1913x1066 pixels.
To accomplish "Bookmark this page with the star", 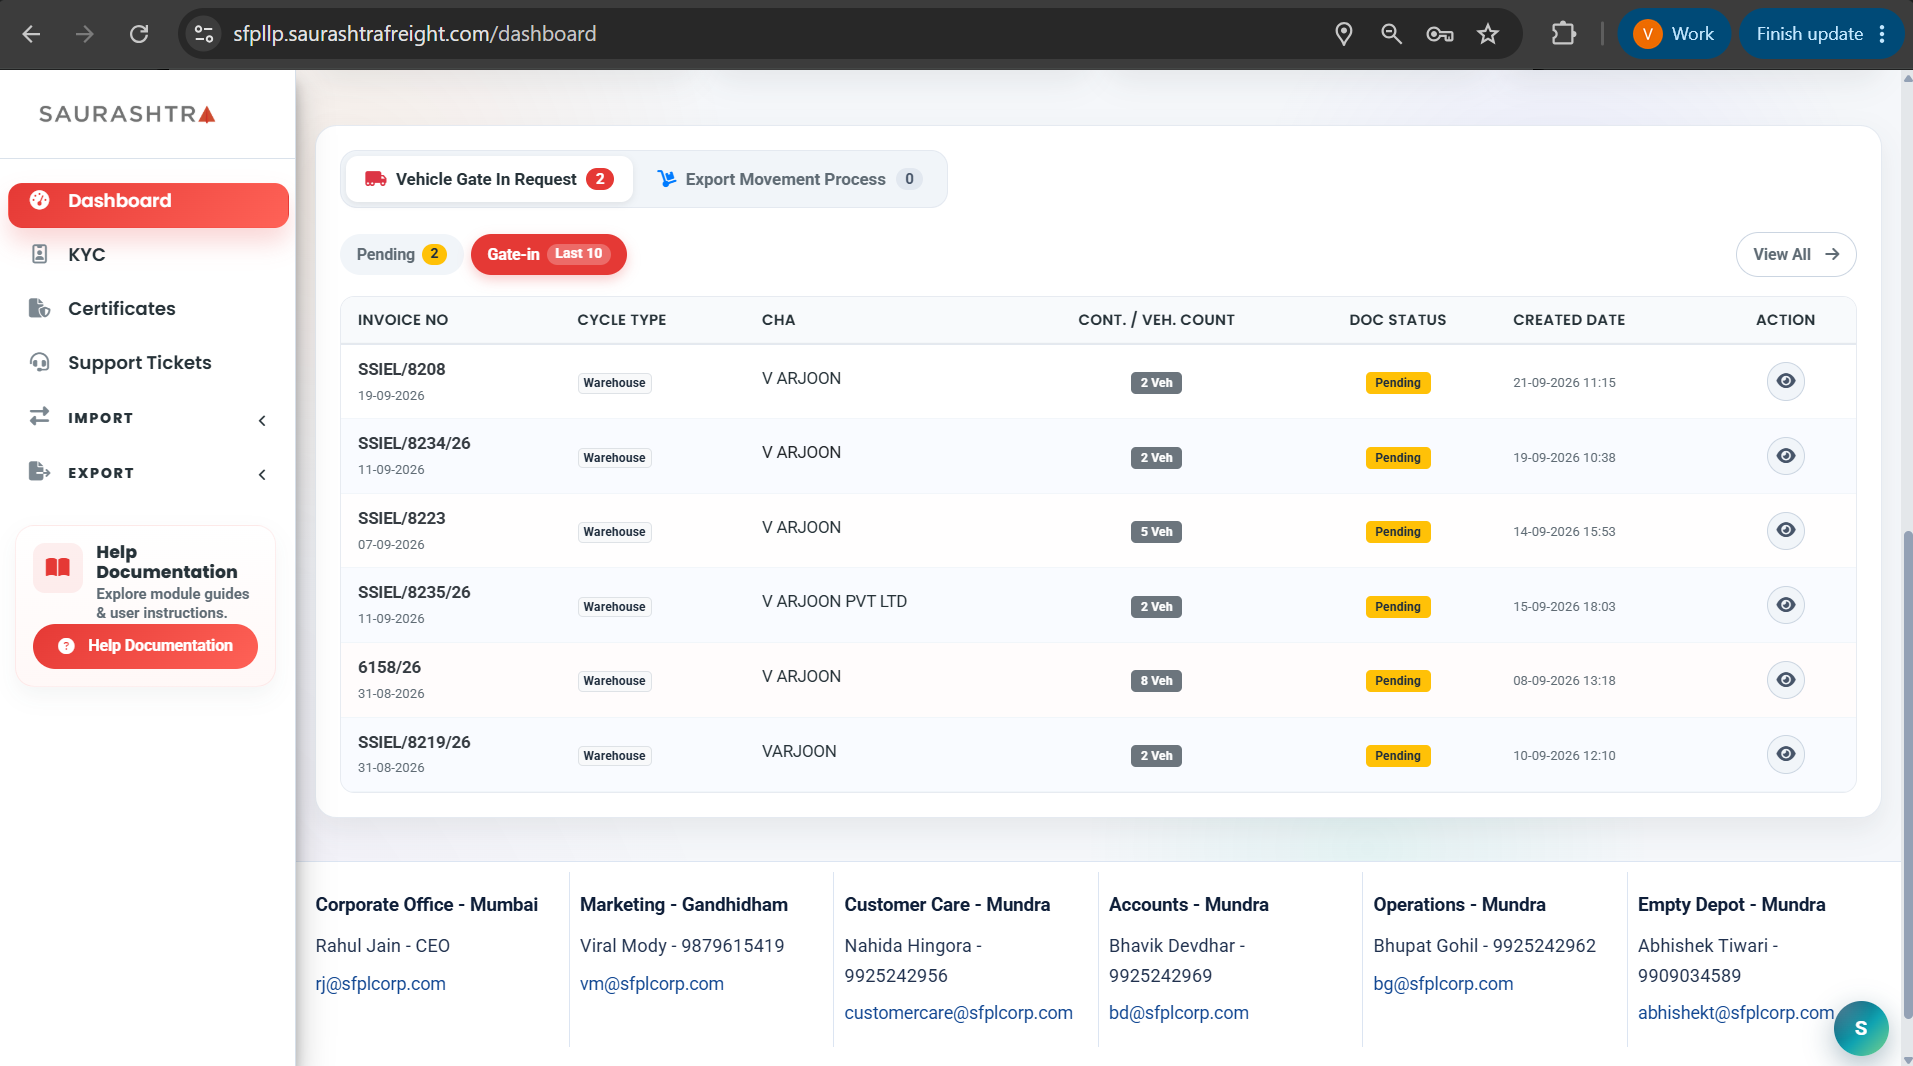I will (x=1488, y=34).
